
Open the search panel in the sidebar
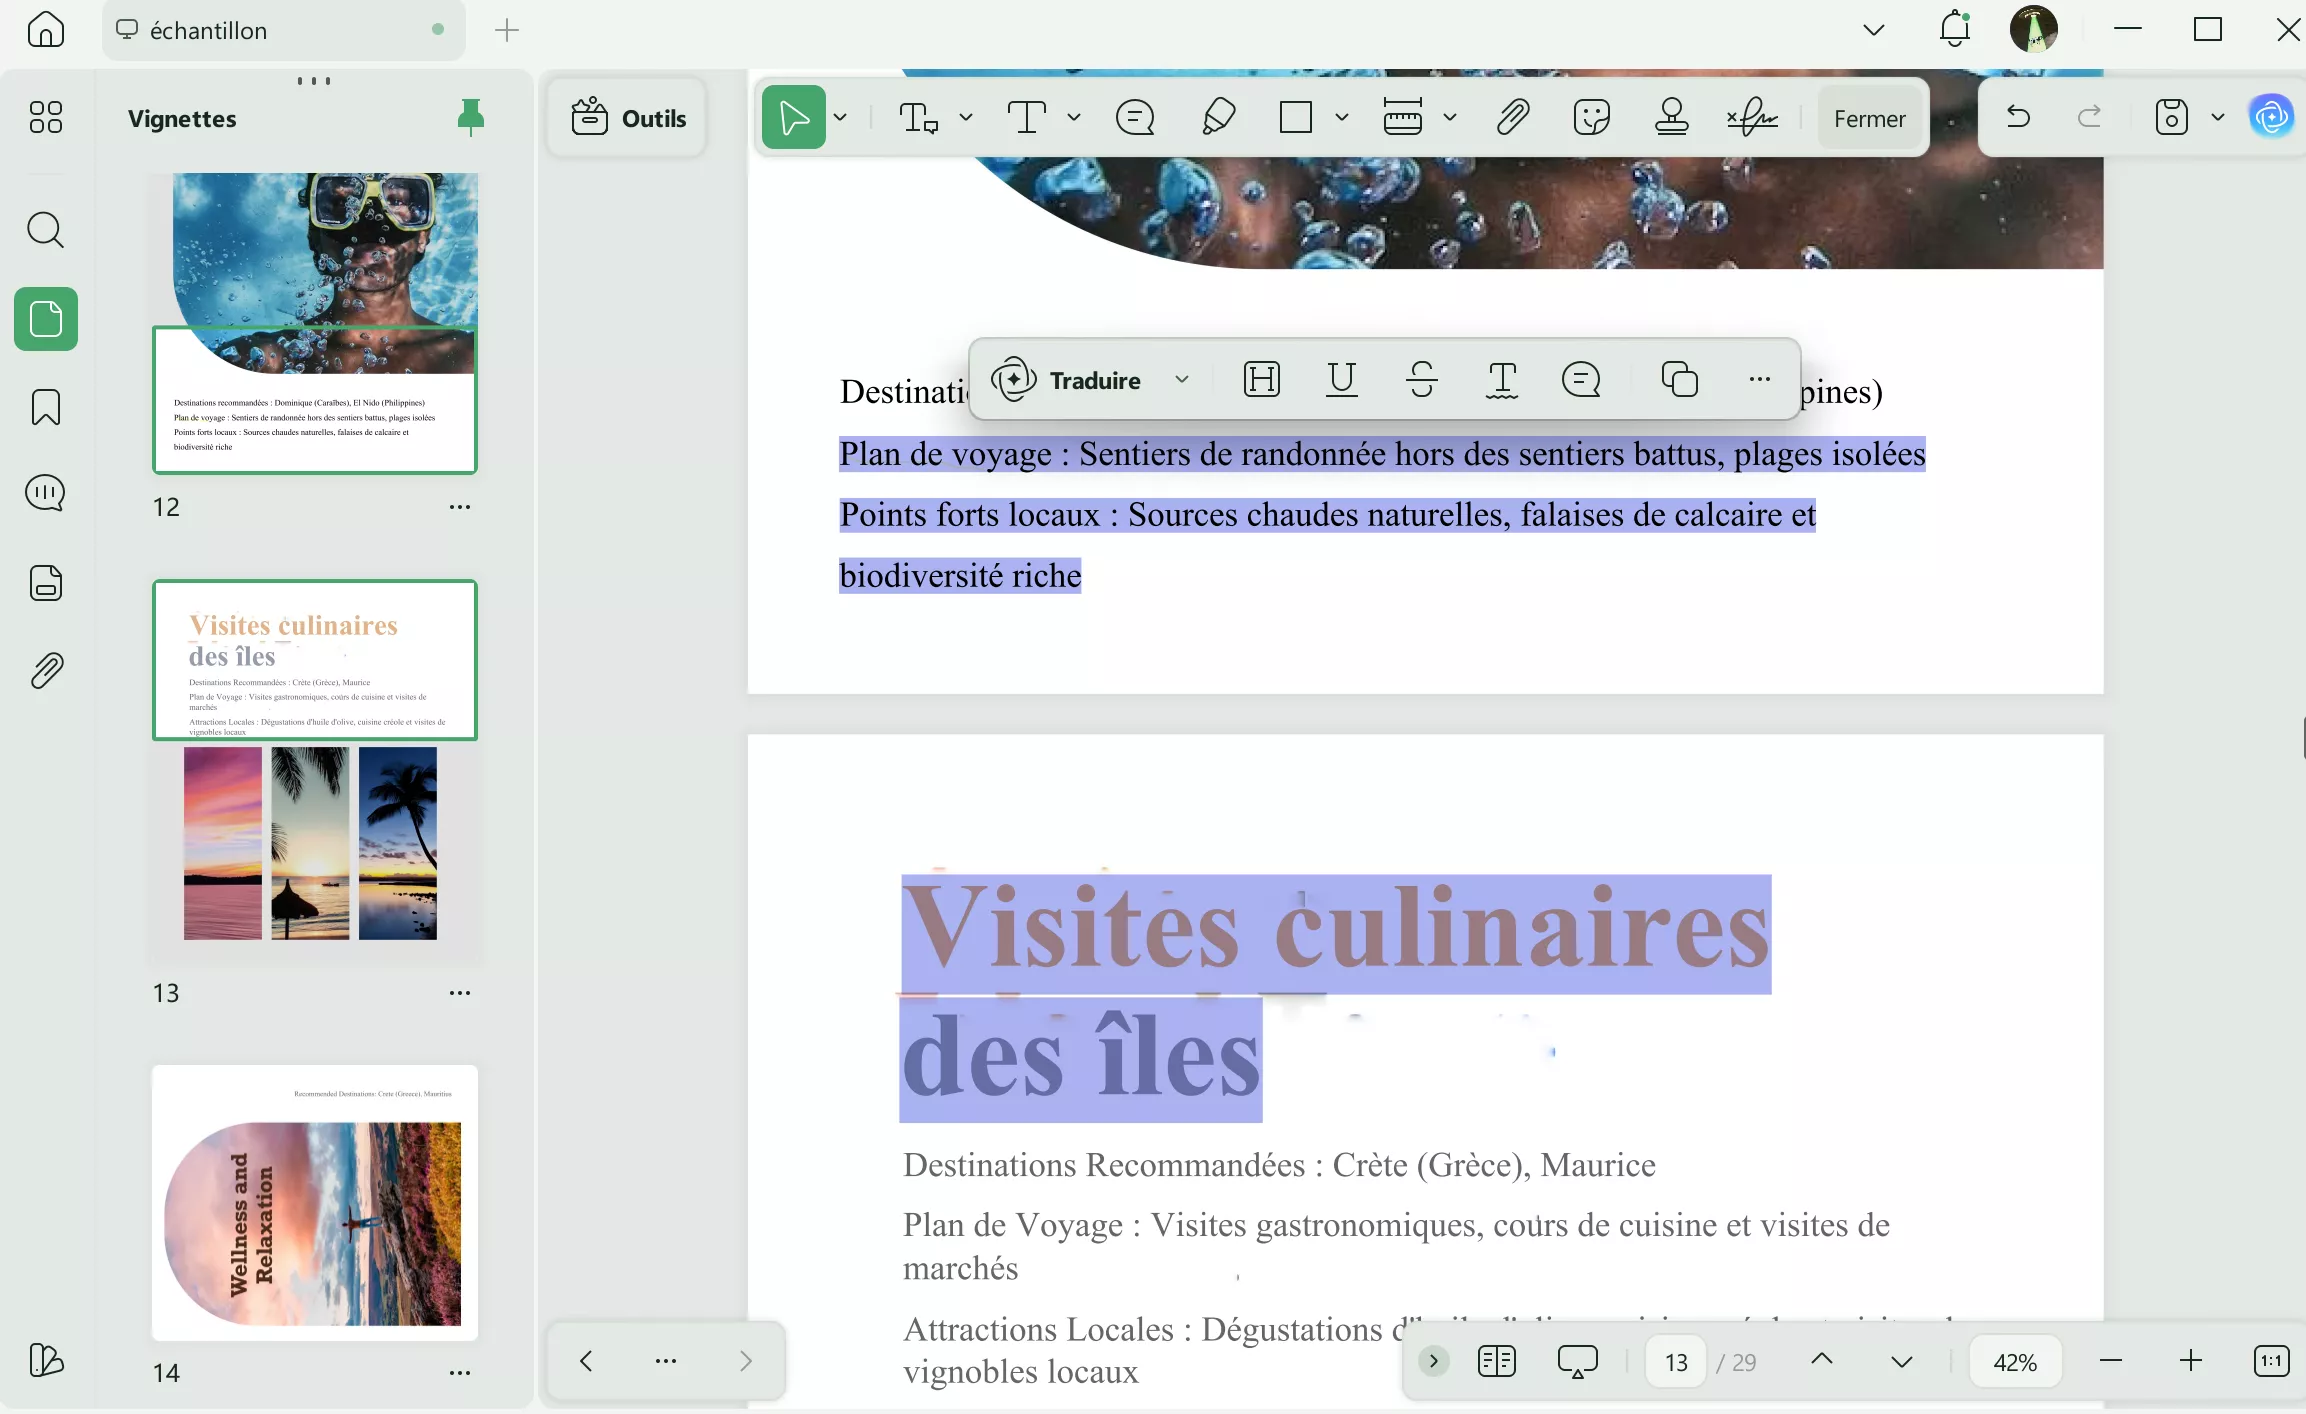(x=45, y=230)
